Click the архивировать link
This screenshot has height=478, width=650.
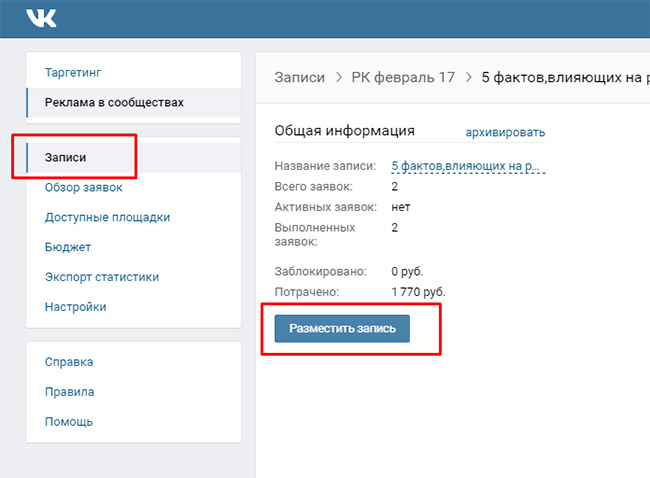[505, 133]
